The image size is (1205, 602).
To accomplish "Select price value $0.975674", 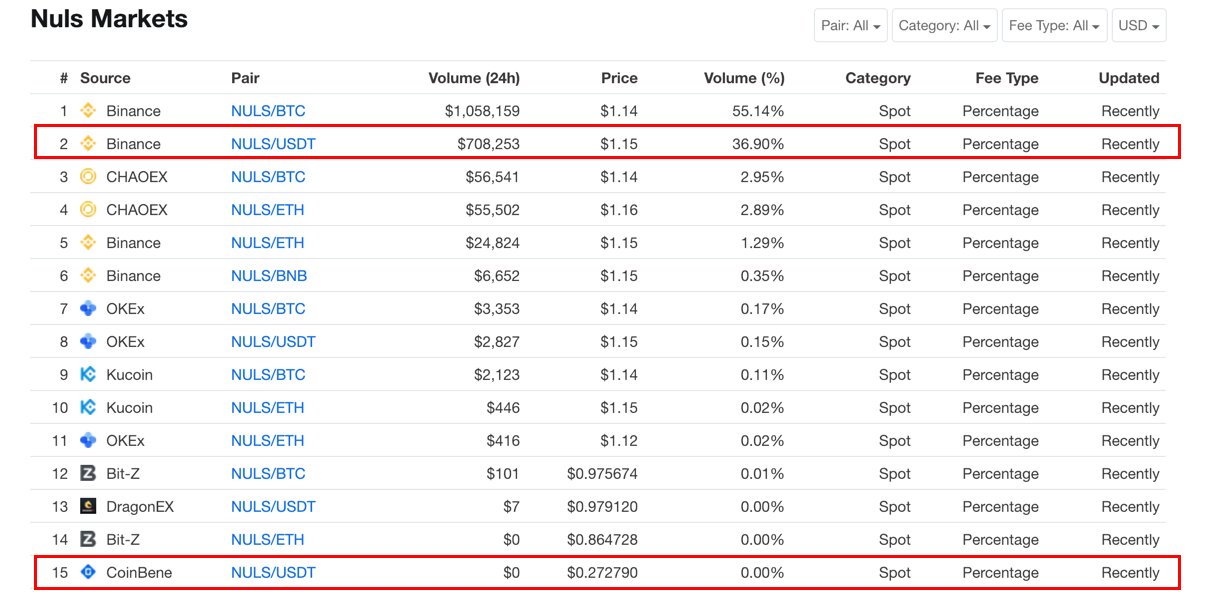I will [602, 474].
